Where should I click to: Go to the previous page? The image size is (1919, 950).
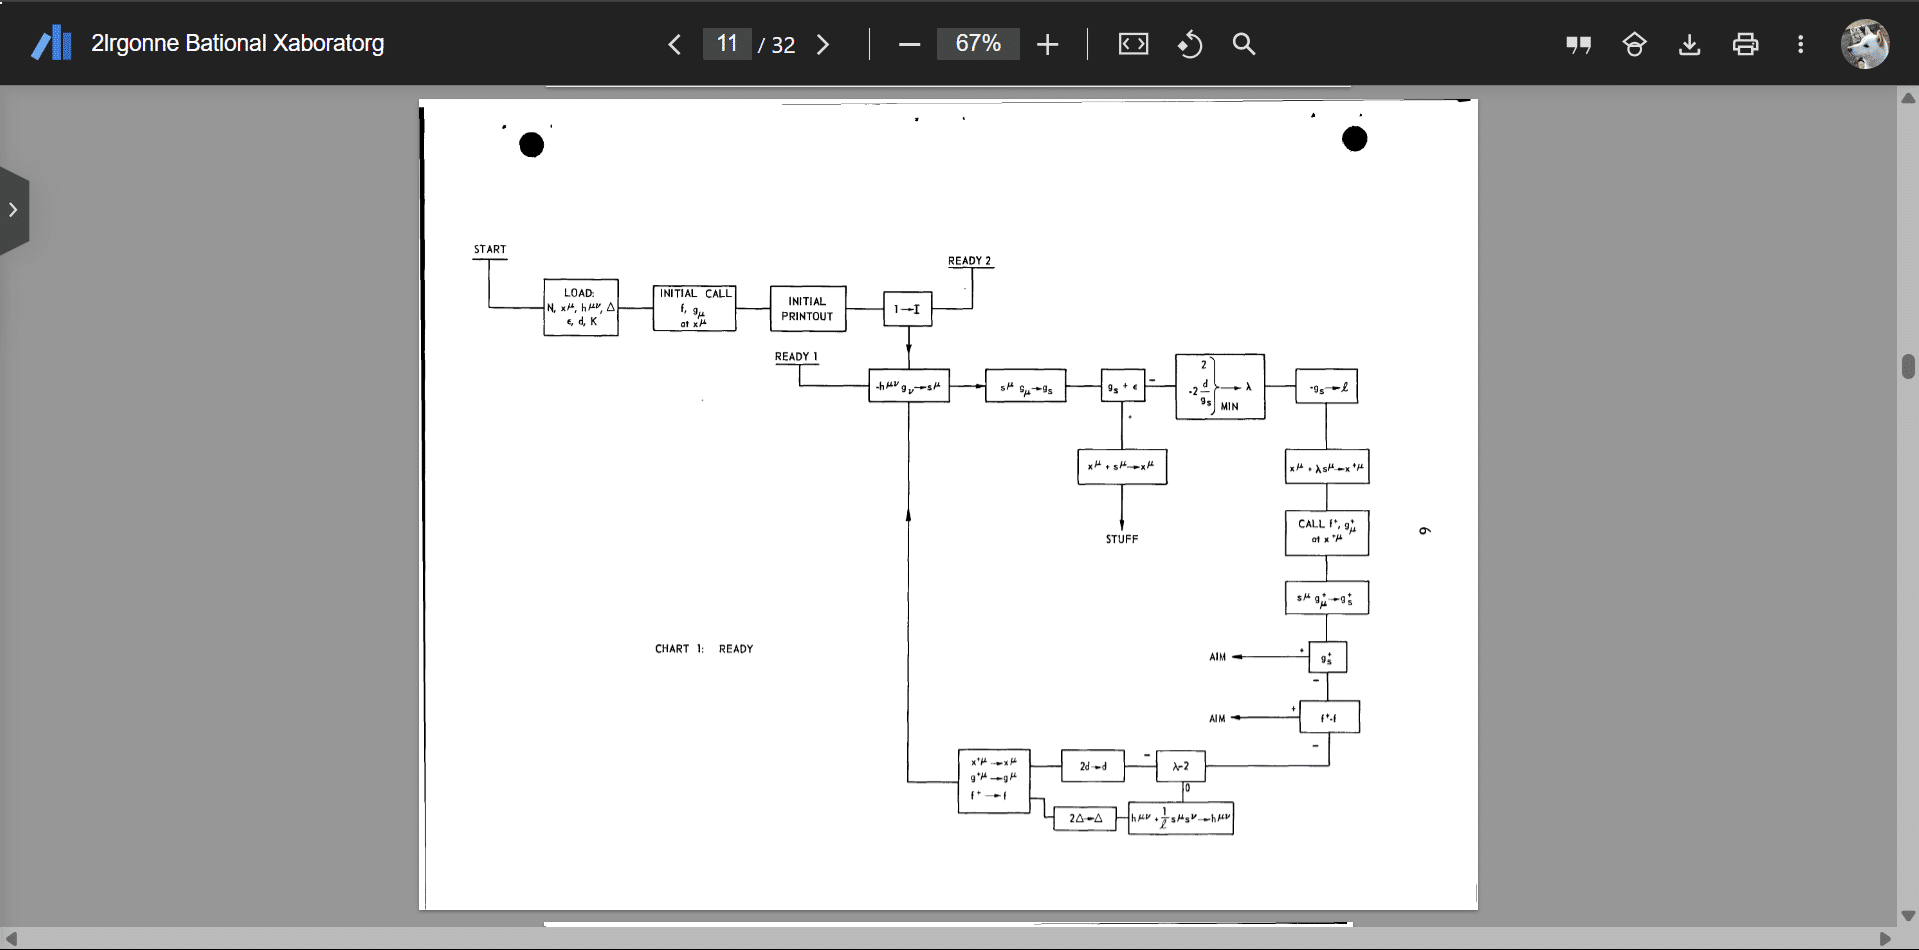tap(674, 44)
